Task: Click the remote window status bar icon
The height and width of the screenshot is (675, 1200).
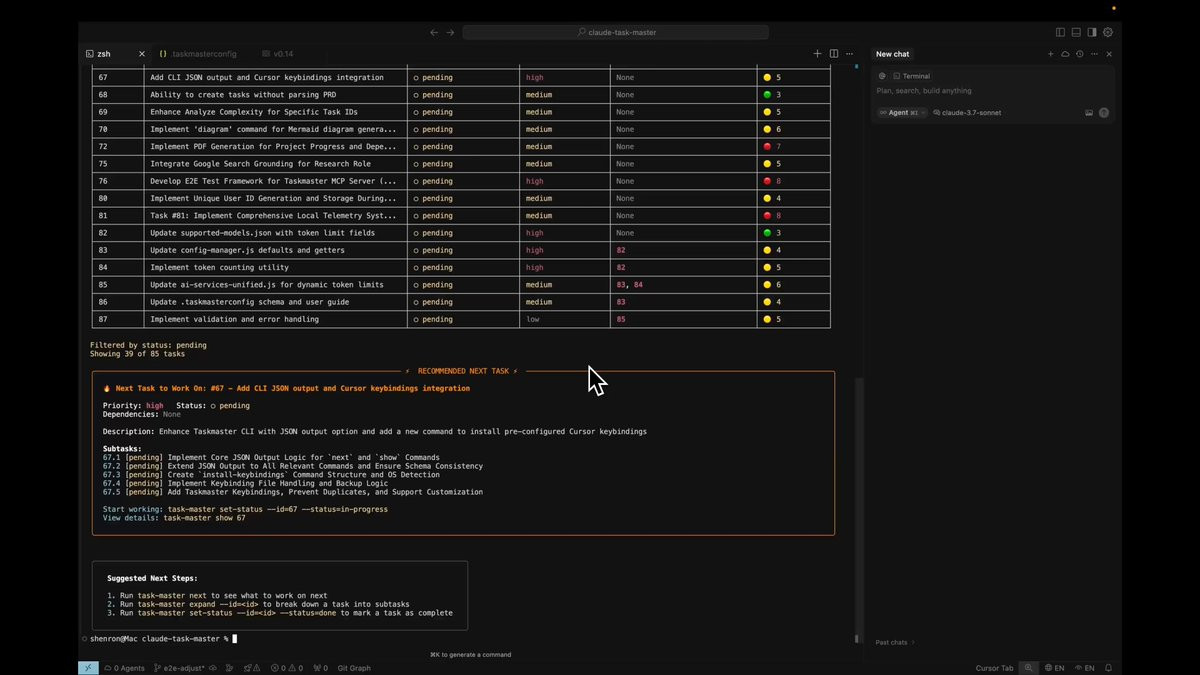Action: click(x=88, y=668)
